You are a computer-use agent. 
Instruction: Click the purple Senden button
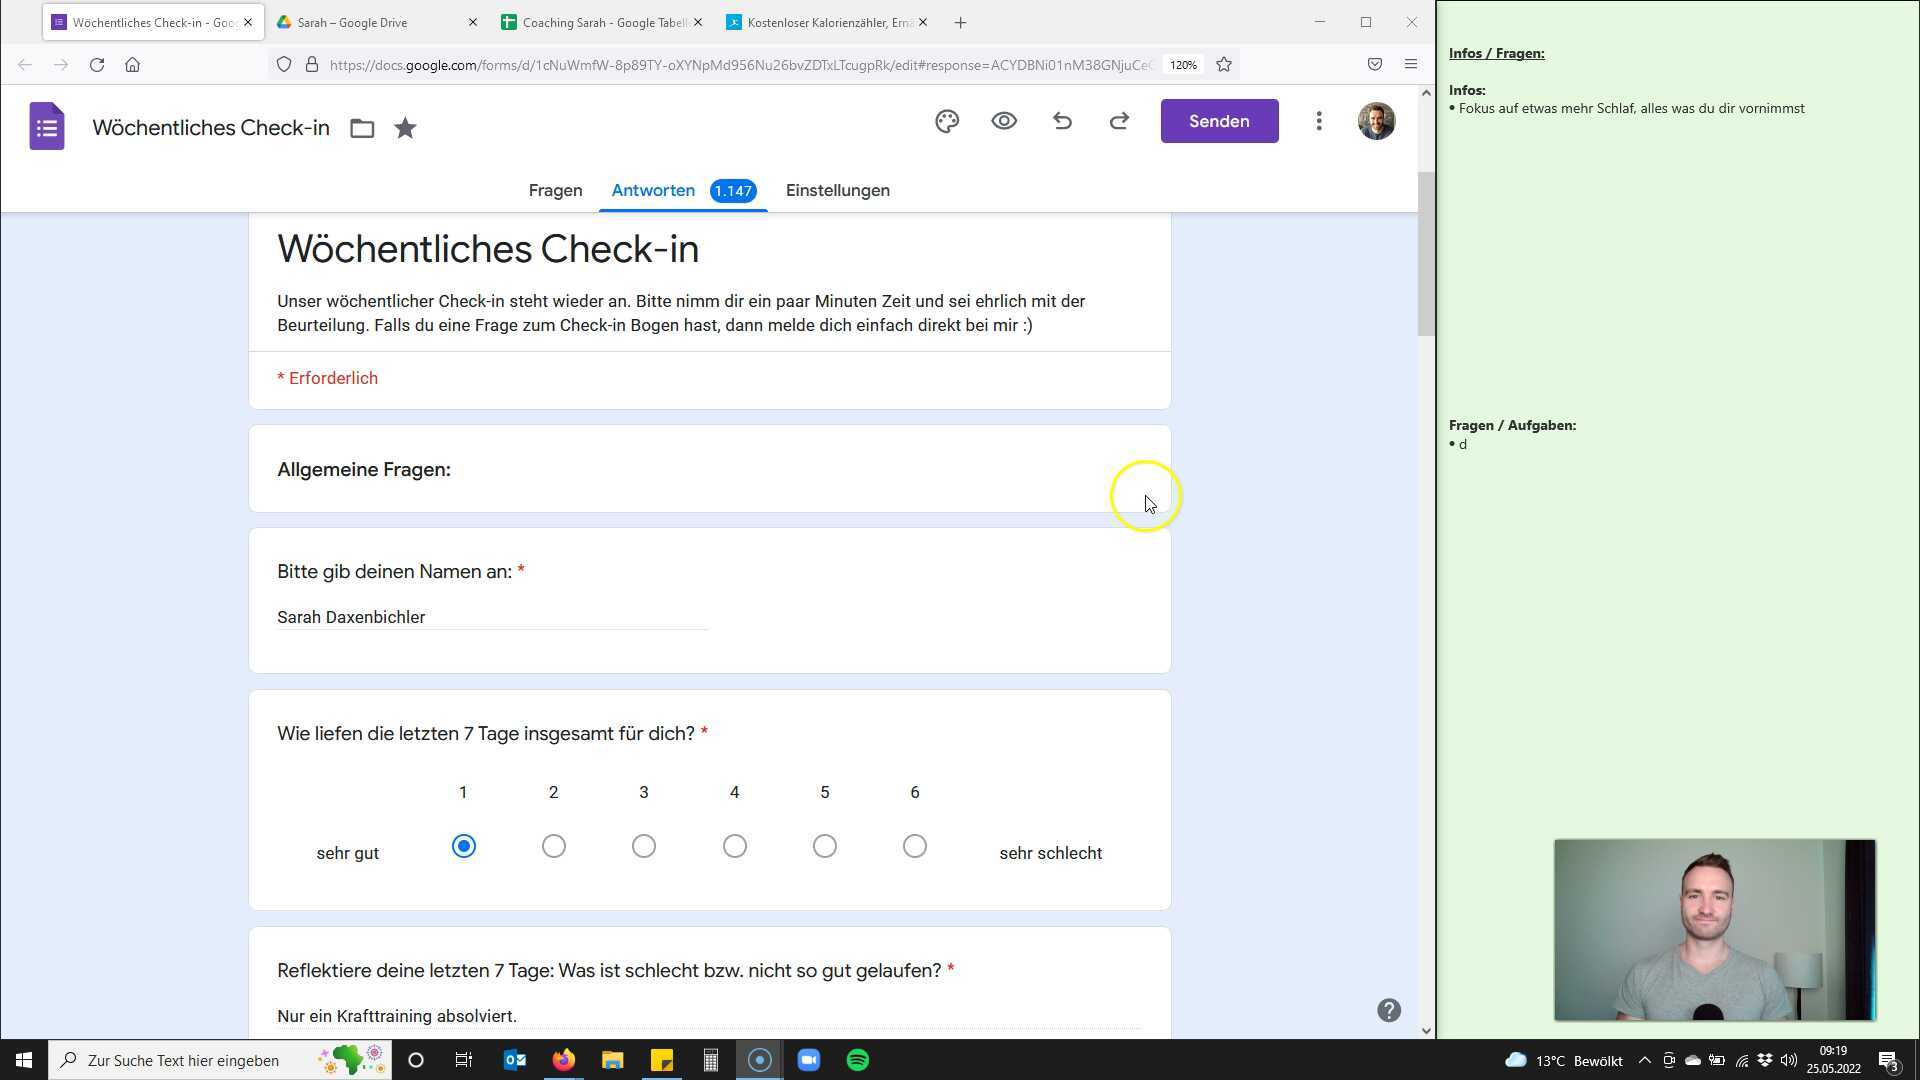pyautogui.click(x=1219, y=122)
